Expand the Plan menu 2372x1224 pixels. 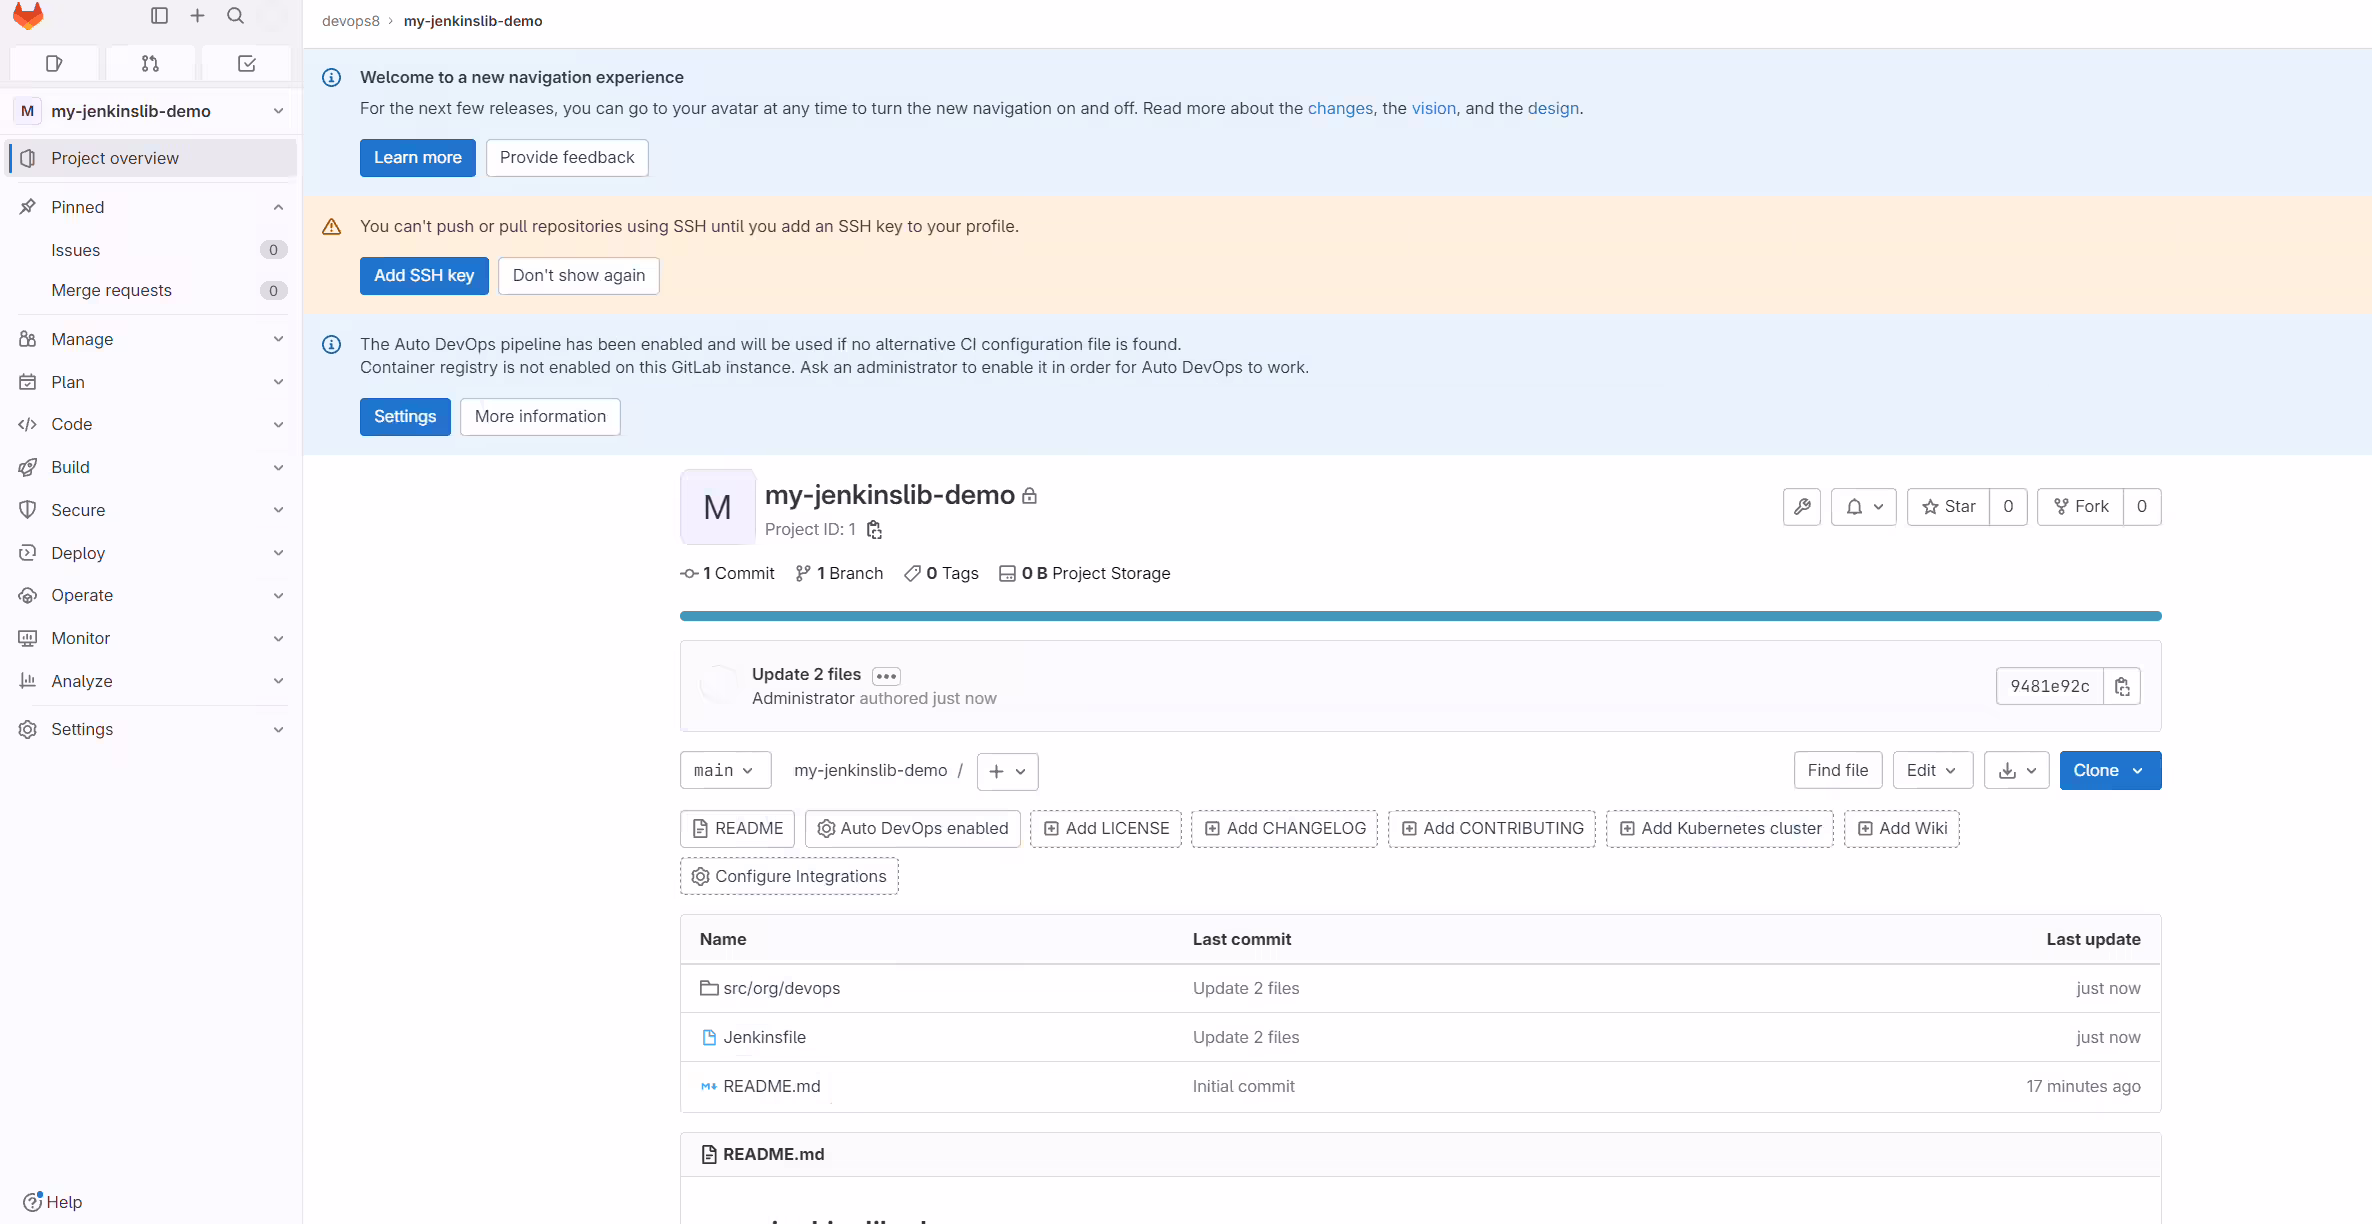pos(151,382)
